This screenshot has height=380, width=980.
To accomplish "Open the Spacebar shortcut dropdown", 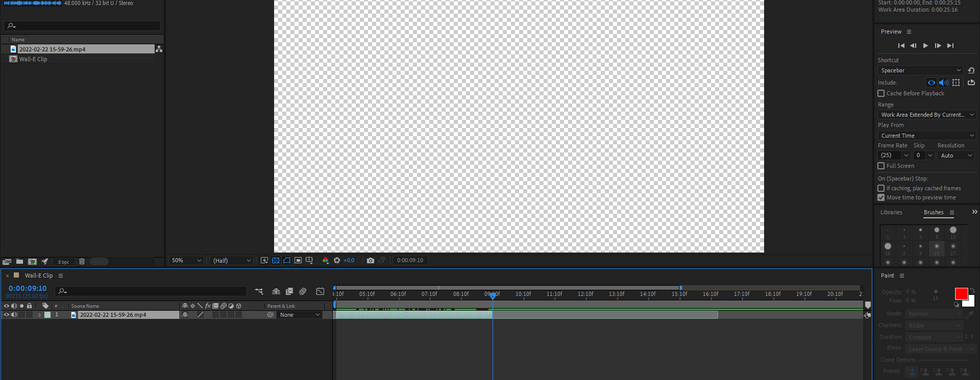I will (x=921, y=71).
